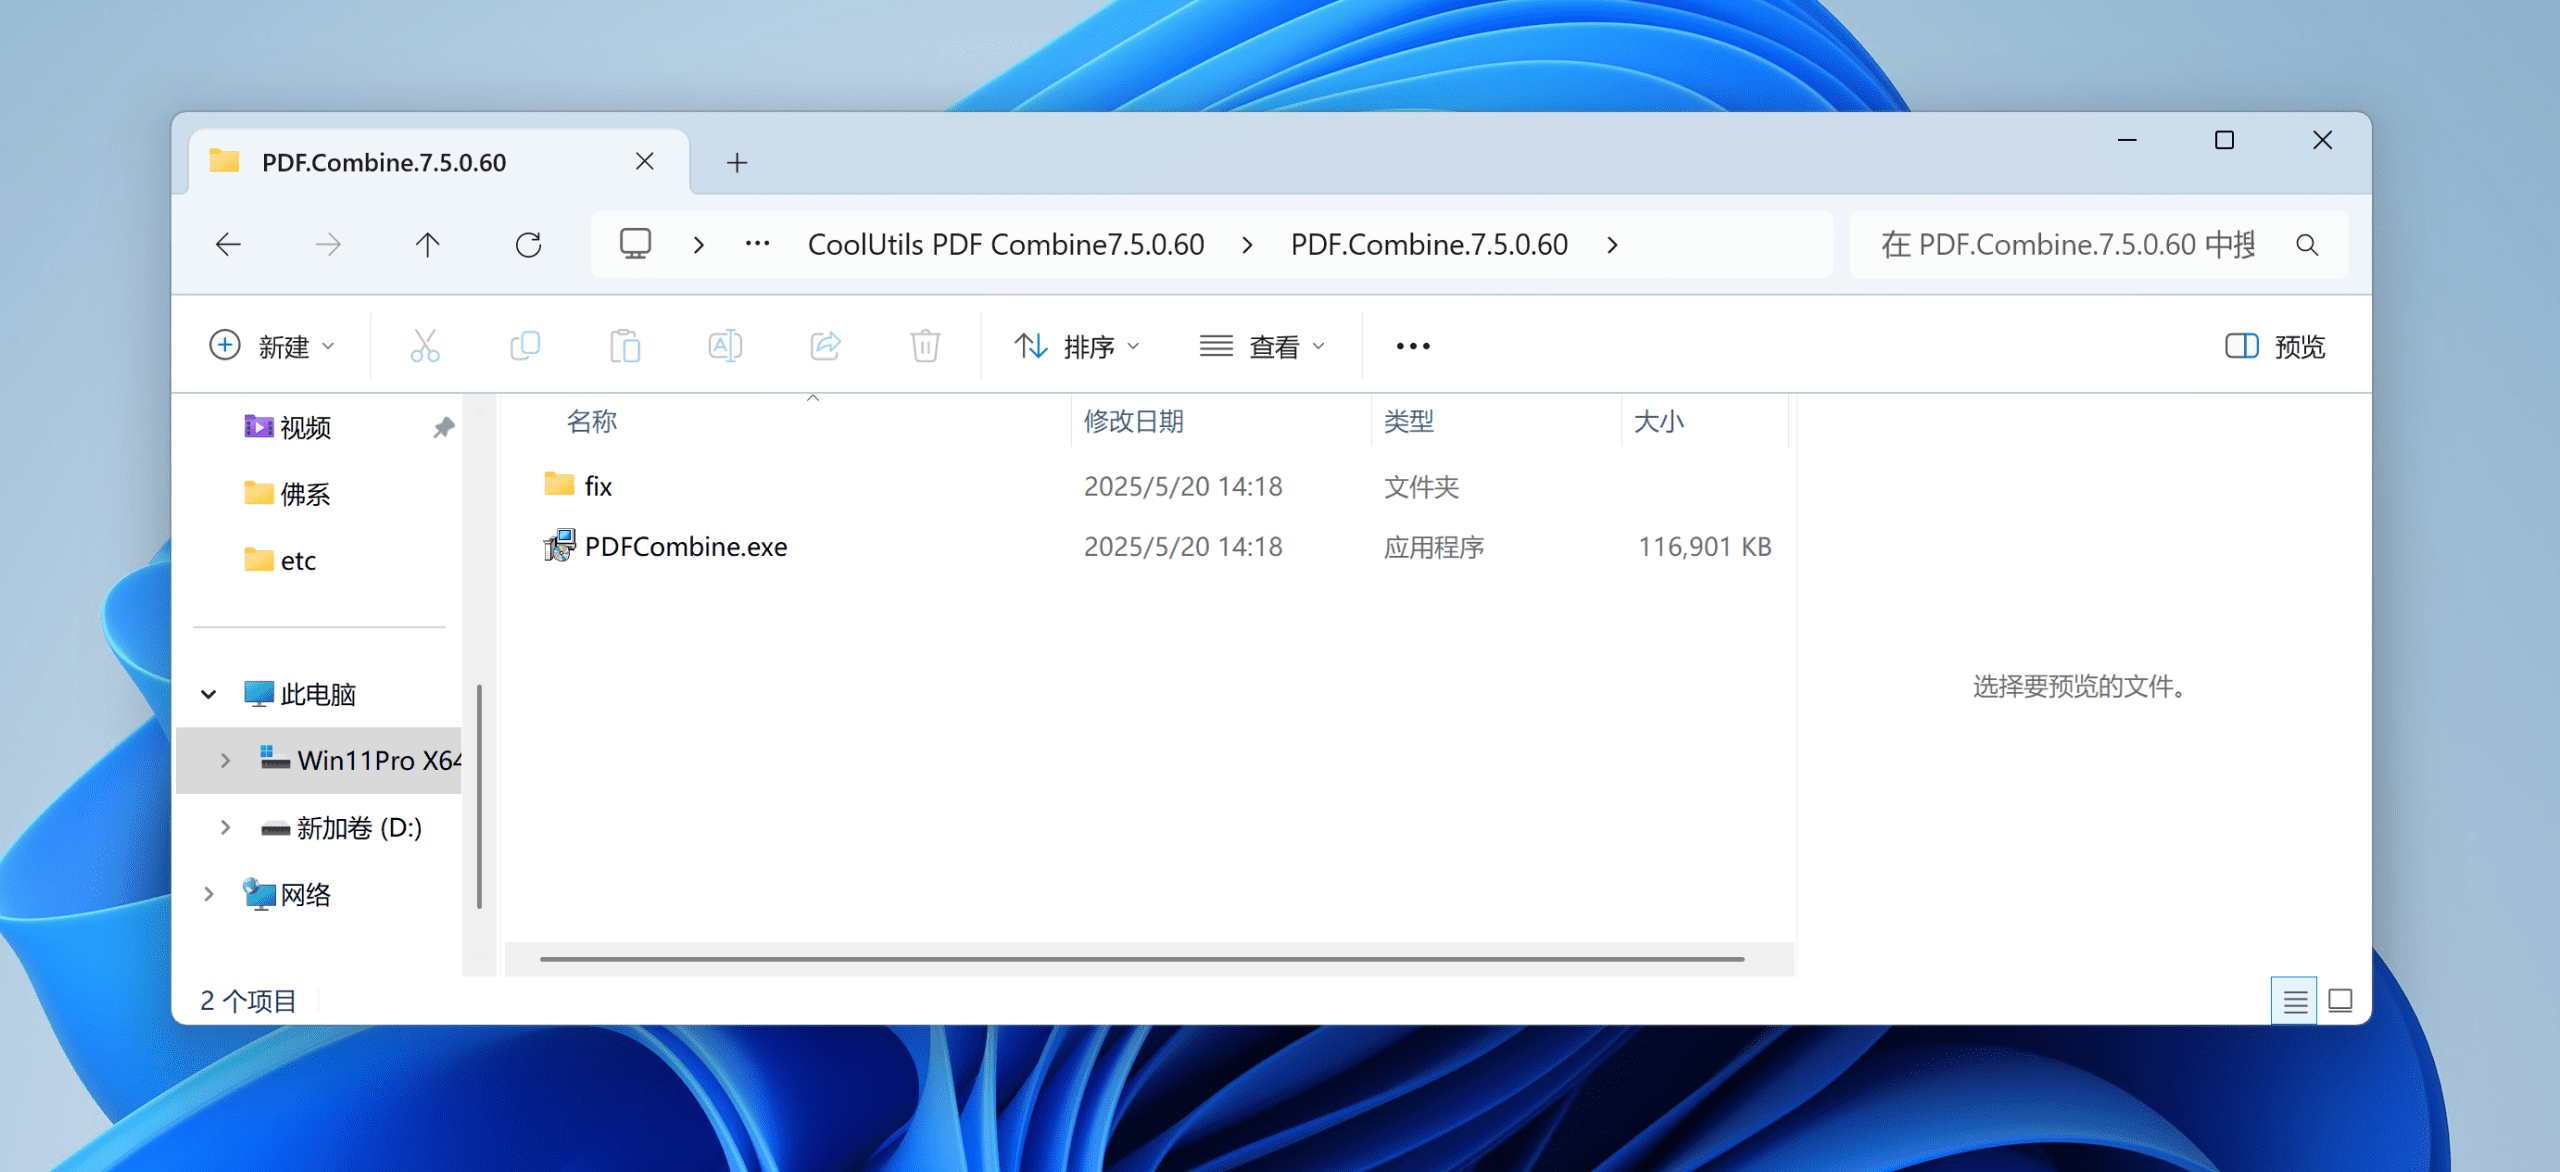Open the 新建 new item button
Image resolution: width=2560 pixels, height=1172 pixels.
click(272, 346)
